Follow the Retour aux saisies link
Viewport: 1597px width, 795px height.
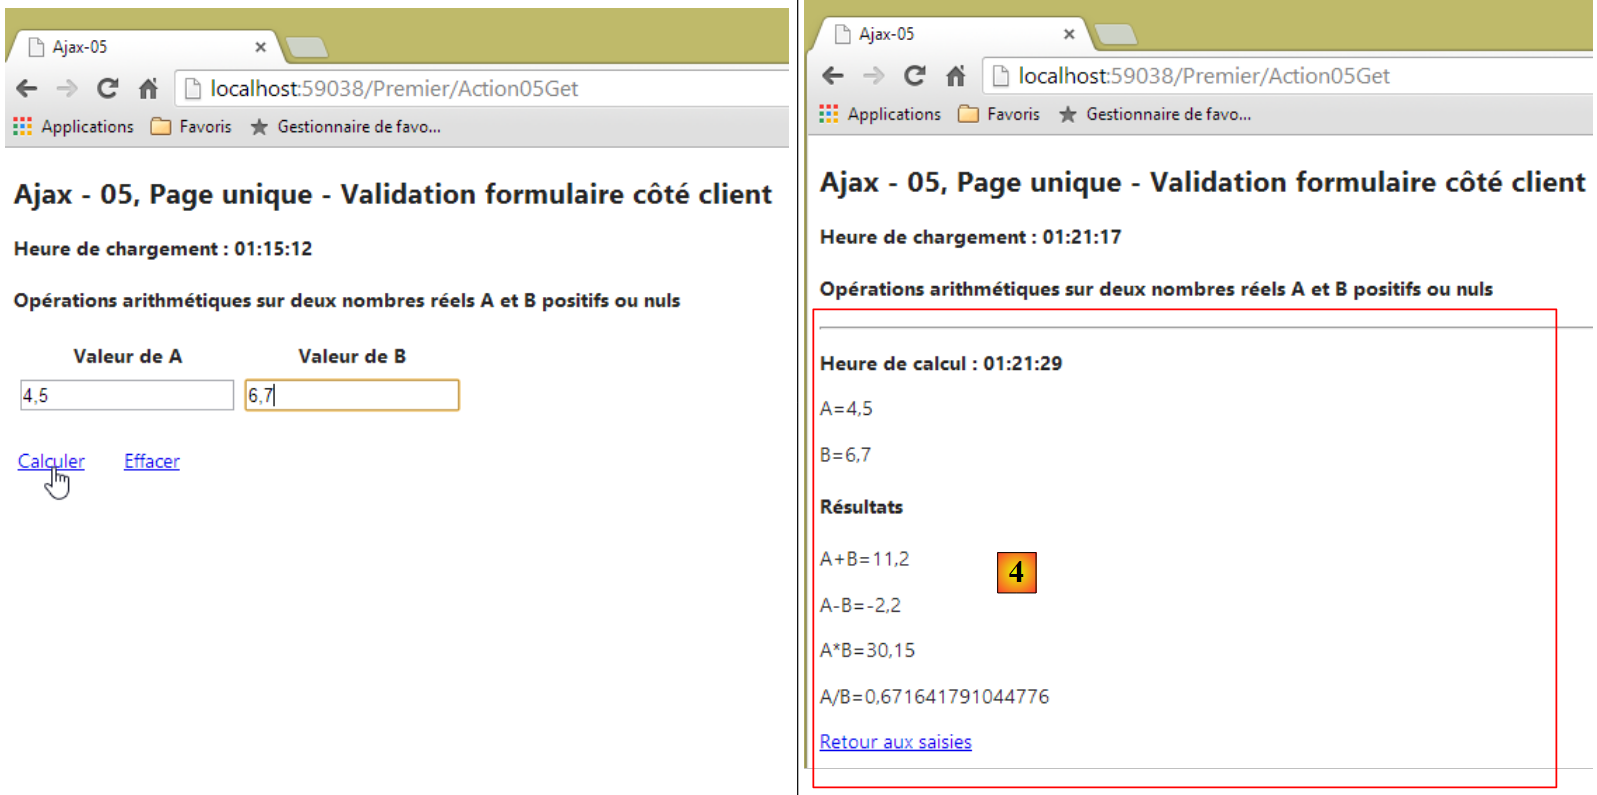point(895,742)
